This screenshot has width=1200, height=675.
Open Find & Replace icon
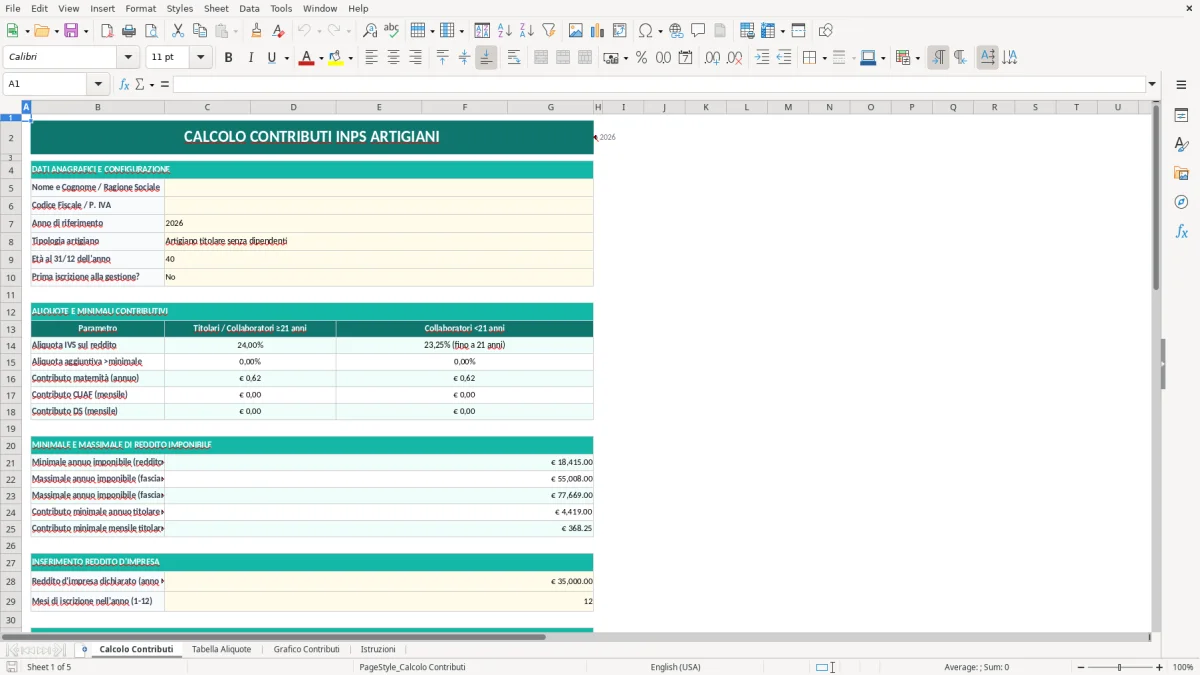point(370,31)
